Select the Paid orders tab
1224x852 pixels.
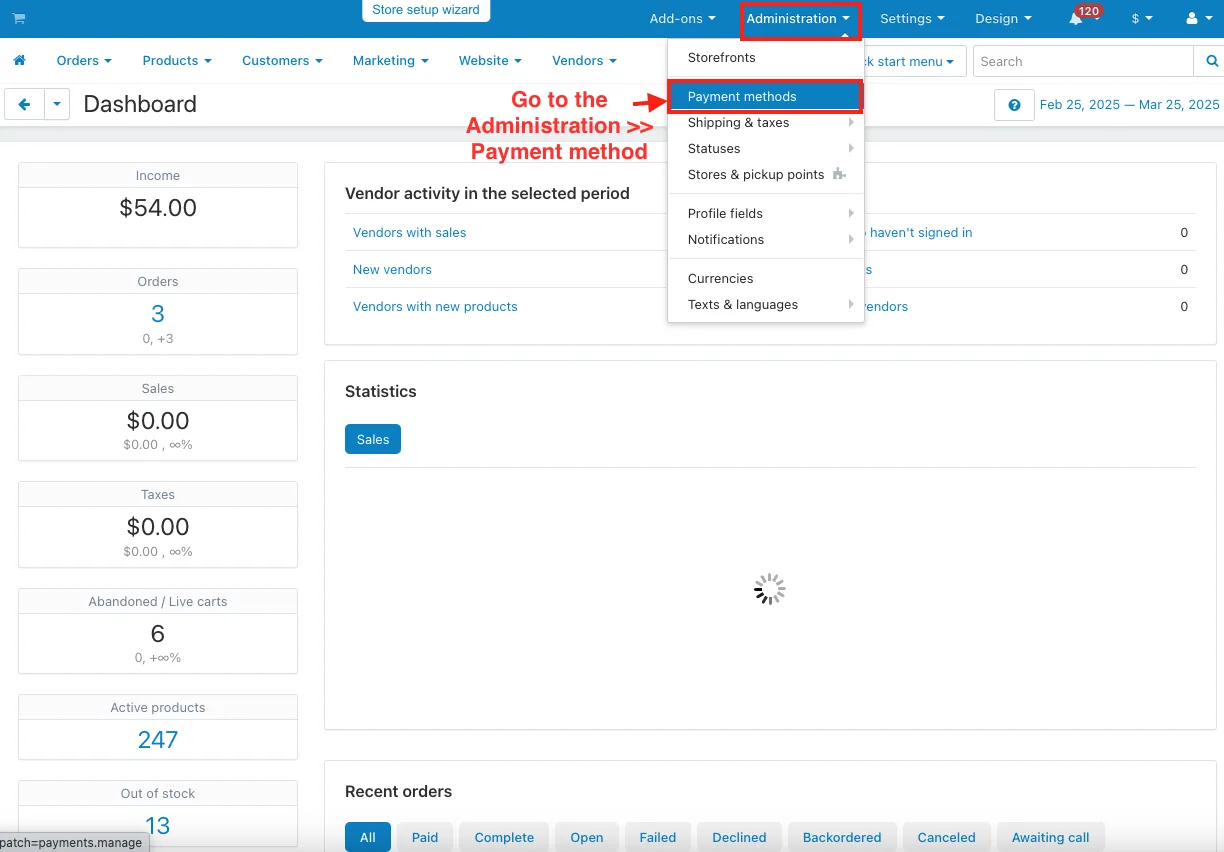tap(425, 838)
